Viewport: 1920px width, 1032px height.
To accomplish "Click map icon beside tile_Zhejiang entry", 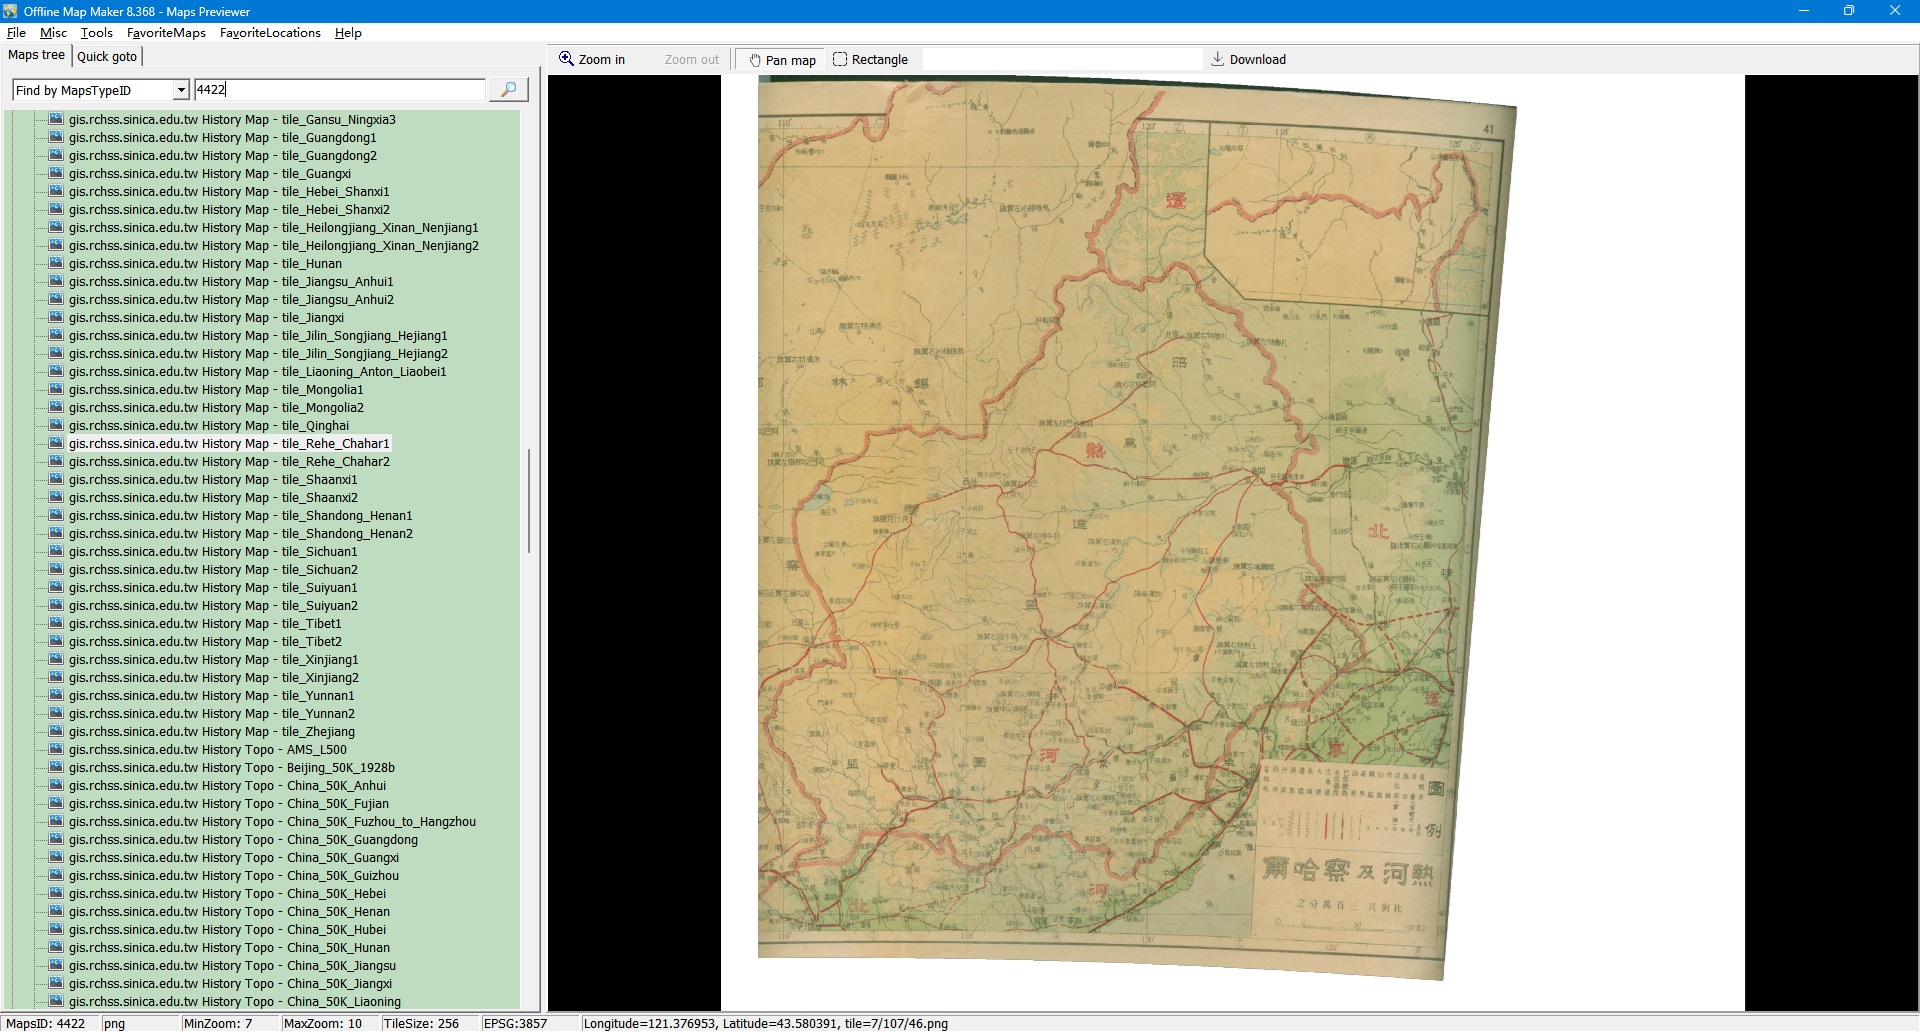I will click(x=56, y=732).
